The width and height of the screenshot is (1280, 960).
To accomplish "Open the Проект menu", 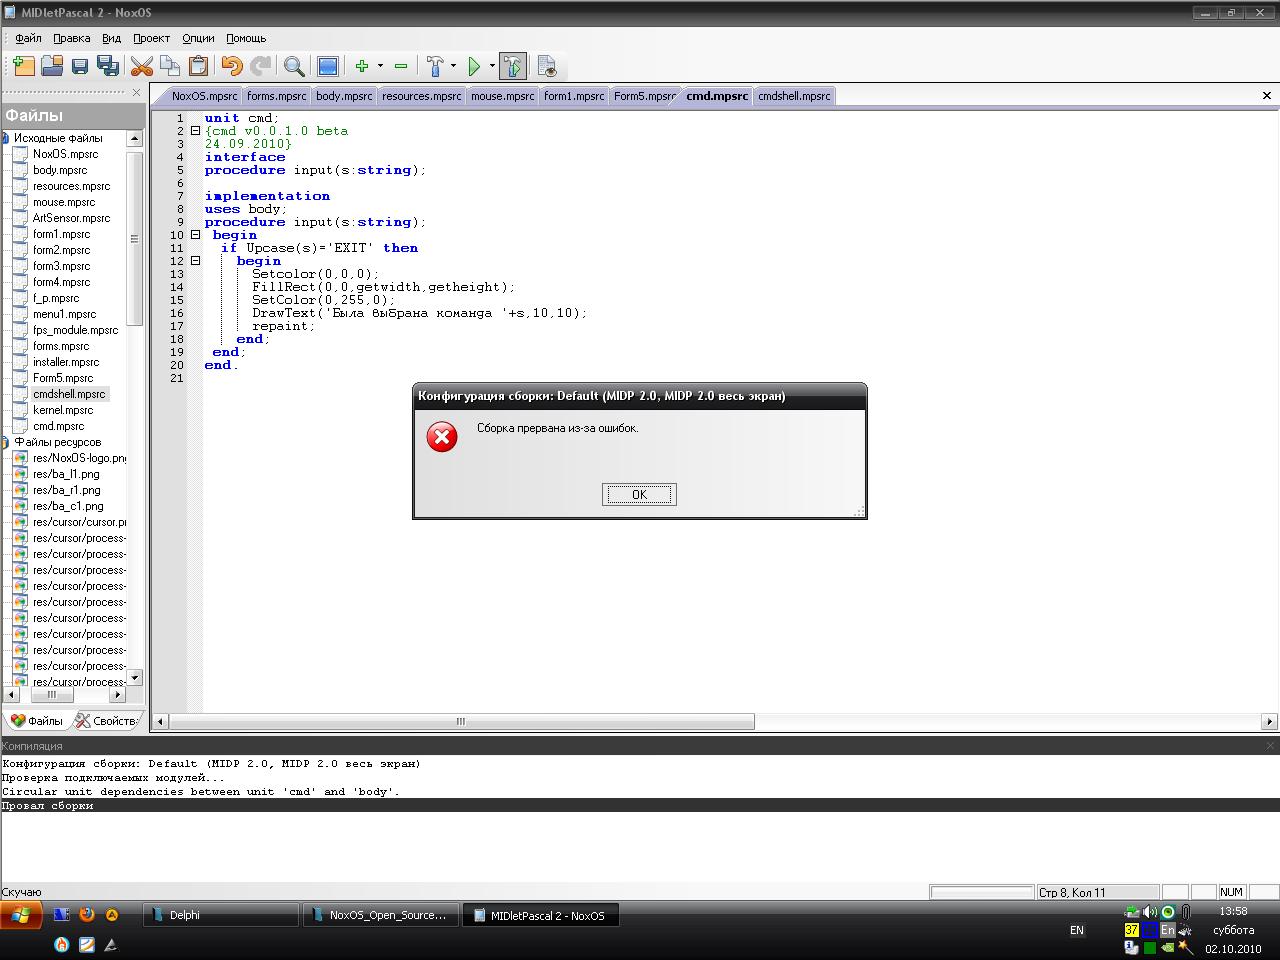I will coord(151,38).
